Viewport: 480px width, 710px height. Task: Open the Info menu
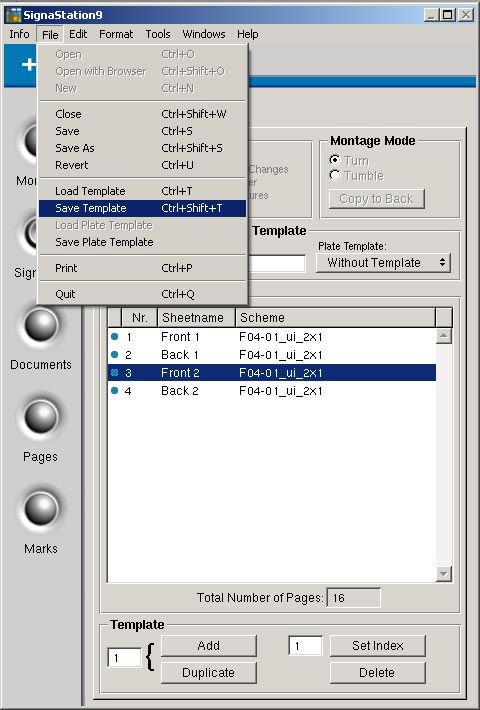click(19, 34)
